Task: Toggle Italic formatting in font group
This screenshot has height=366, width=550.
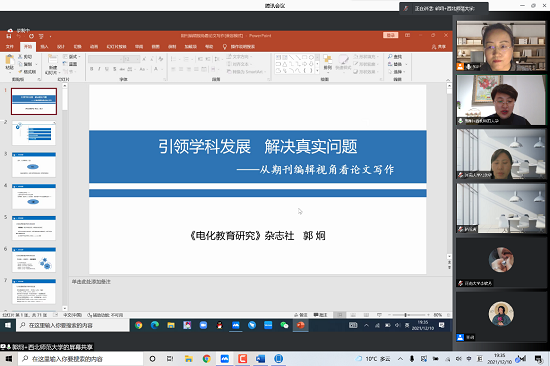Action: (99, 69)
